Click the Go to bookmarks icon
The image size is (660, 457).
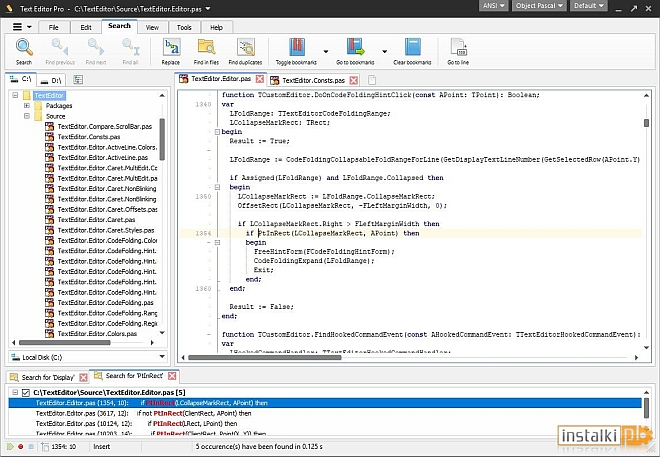point(355,47)
